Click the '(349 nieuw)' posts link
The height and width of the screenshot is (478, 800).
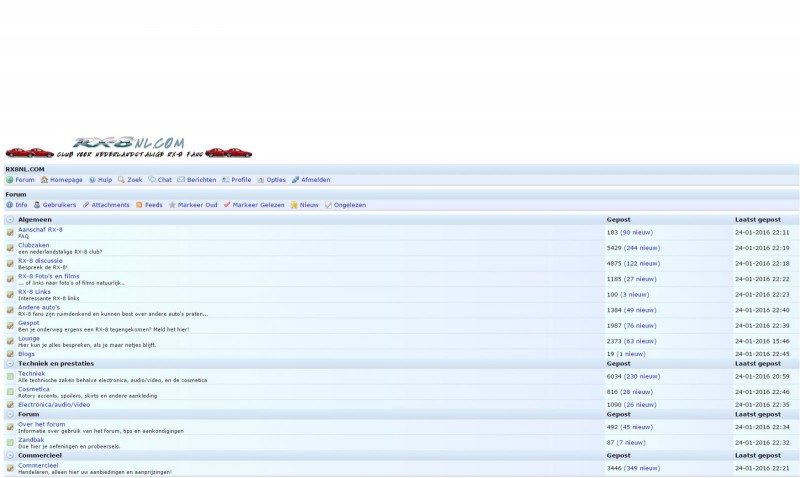pyautogui.click(x=642, y=468)
